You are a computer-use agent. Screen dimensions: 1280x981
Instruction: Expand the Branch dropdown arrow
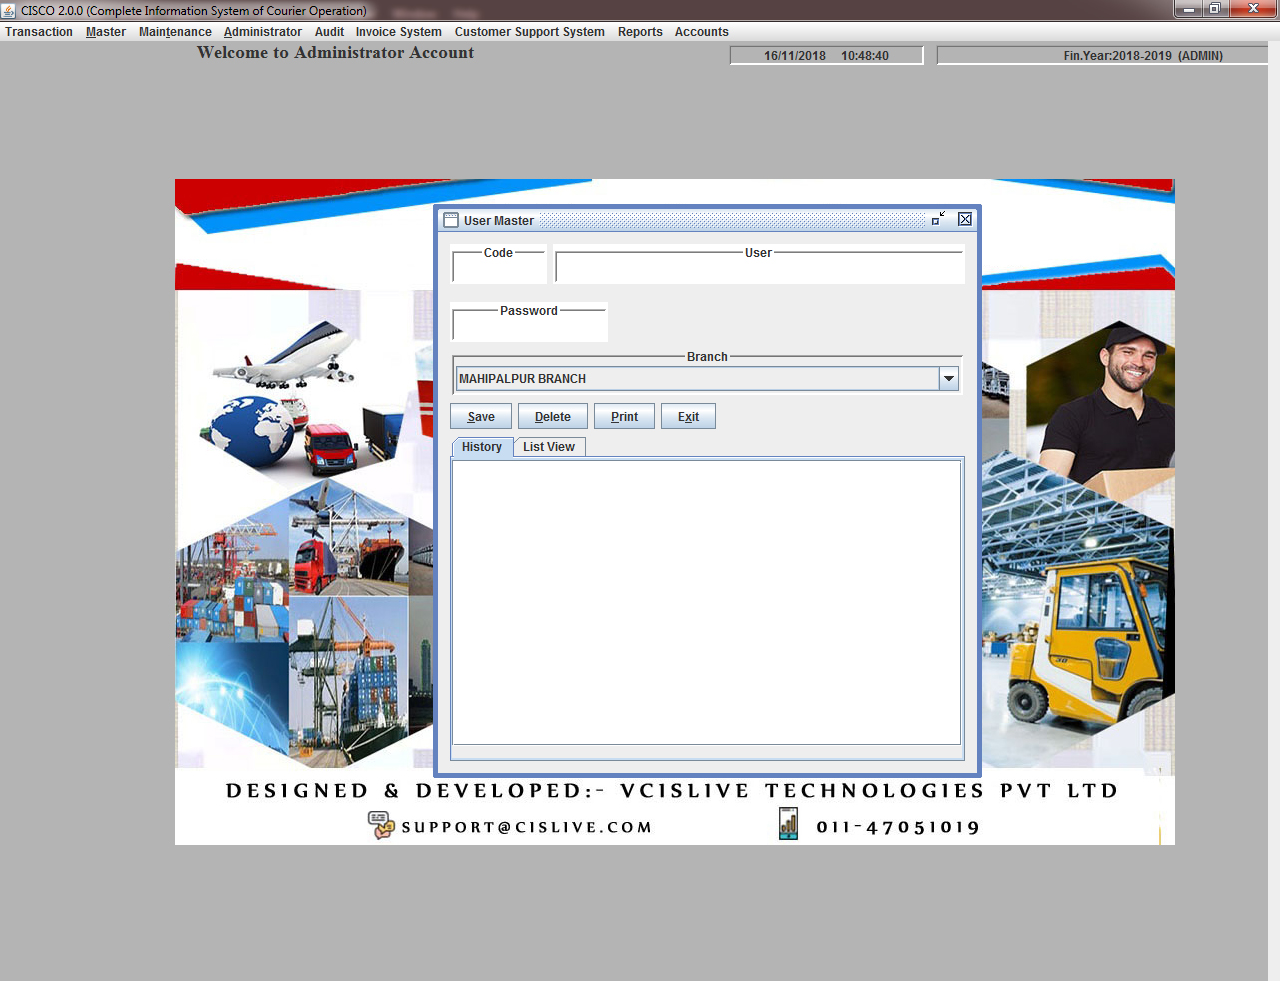[x=949, y=378]
